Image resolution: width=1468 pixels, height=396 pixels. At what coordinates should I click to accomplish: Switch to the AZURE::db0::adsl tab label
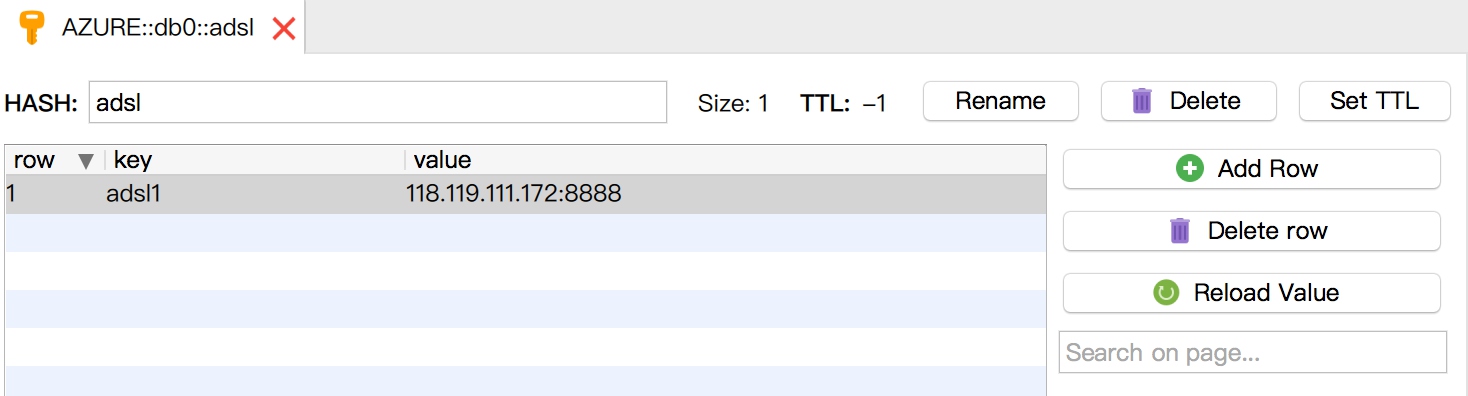[158, 28]
